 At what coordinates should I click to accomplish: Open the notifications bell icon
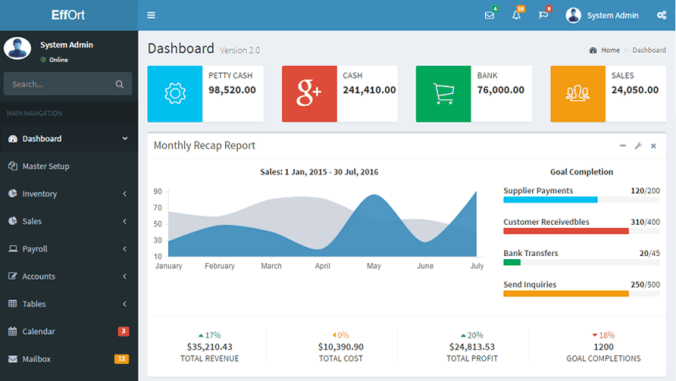516,16
